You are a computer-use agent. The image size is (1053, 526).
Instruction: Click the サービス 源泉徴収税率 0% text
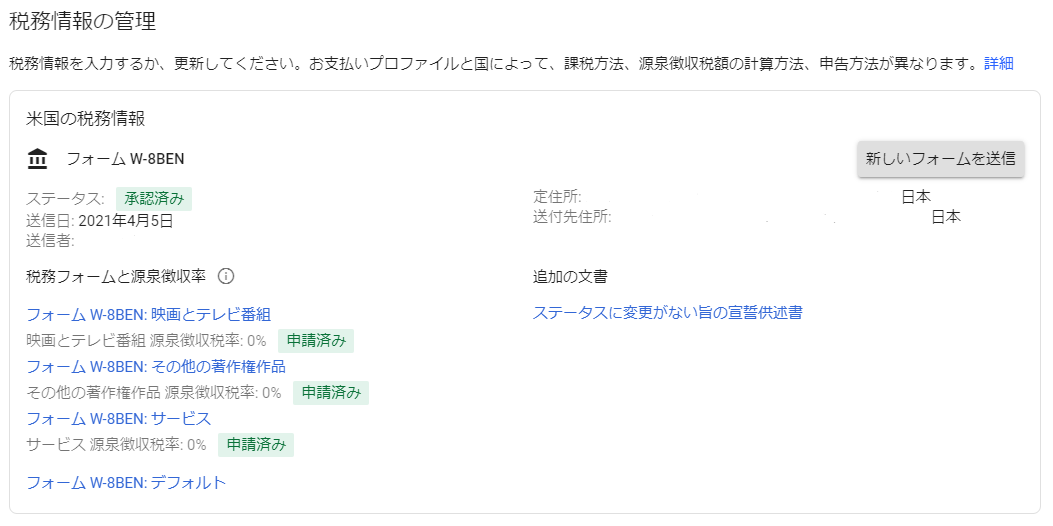click(x=116, y=444)
